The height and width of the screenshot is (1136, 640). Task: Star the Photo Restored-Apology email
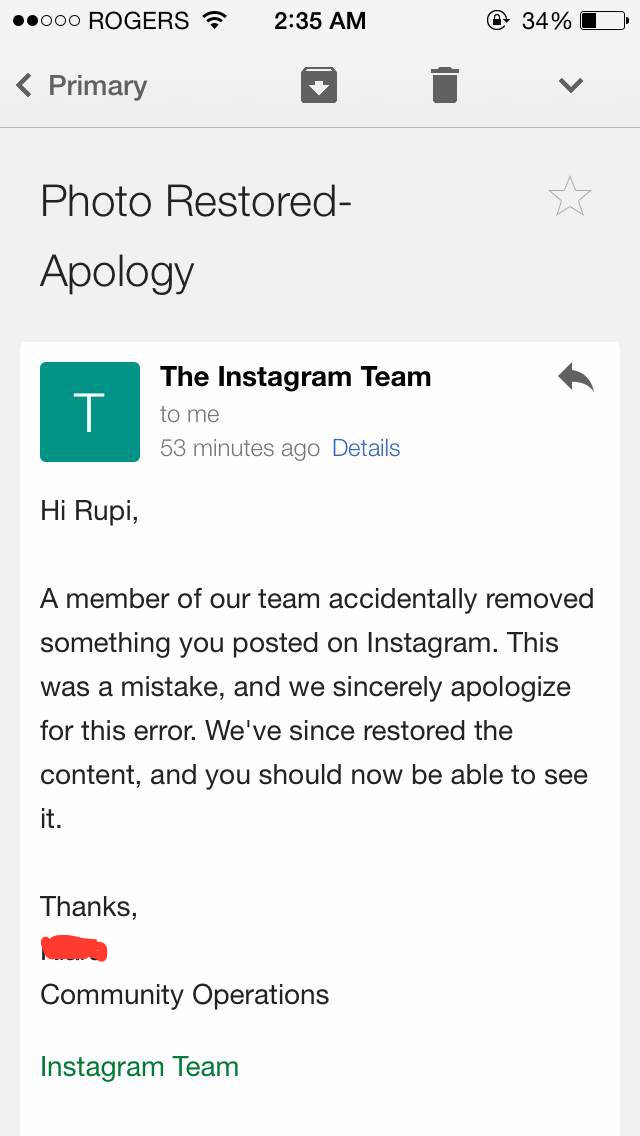pyautogui.click(x=569, y=196)
